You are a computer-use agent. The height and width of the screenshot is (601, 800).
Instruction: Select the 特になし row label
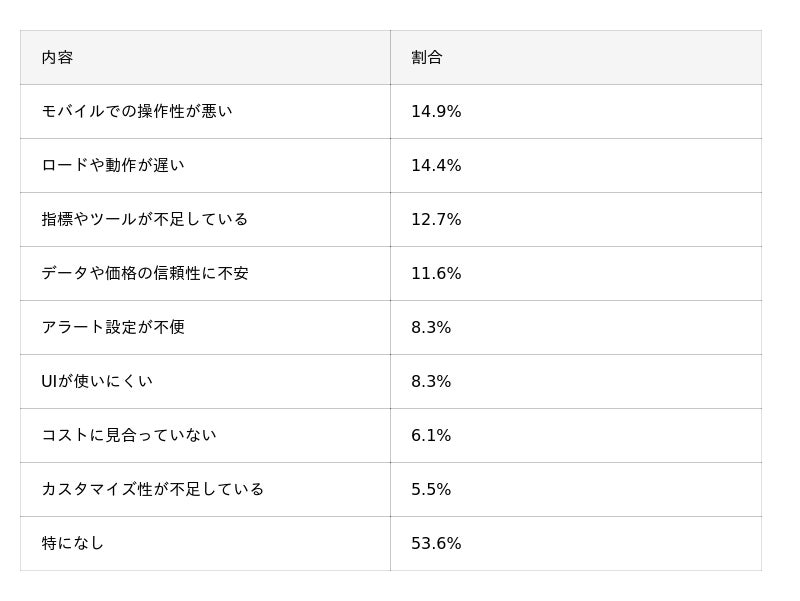(x=73, y=544)
